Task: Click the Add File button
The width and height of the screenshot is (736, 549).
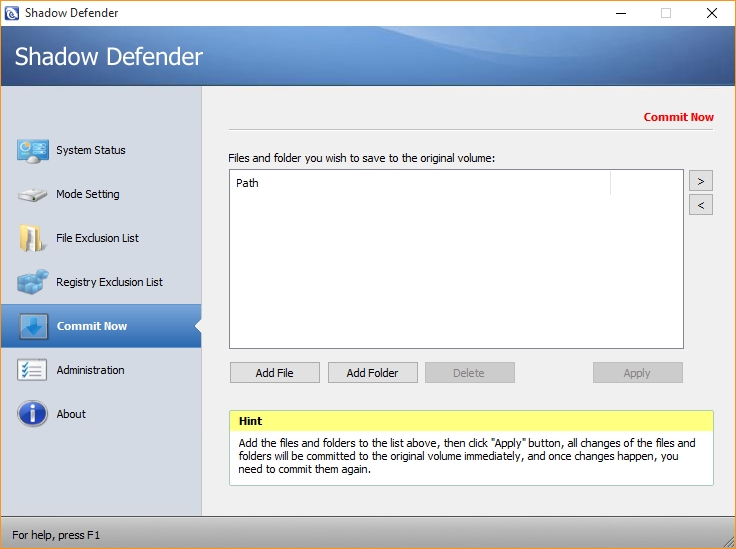Action: tap(275, 373)
